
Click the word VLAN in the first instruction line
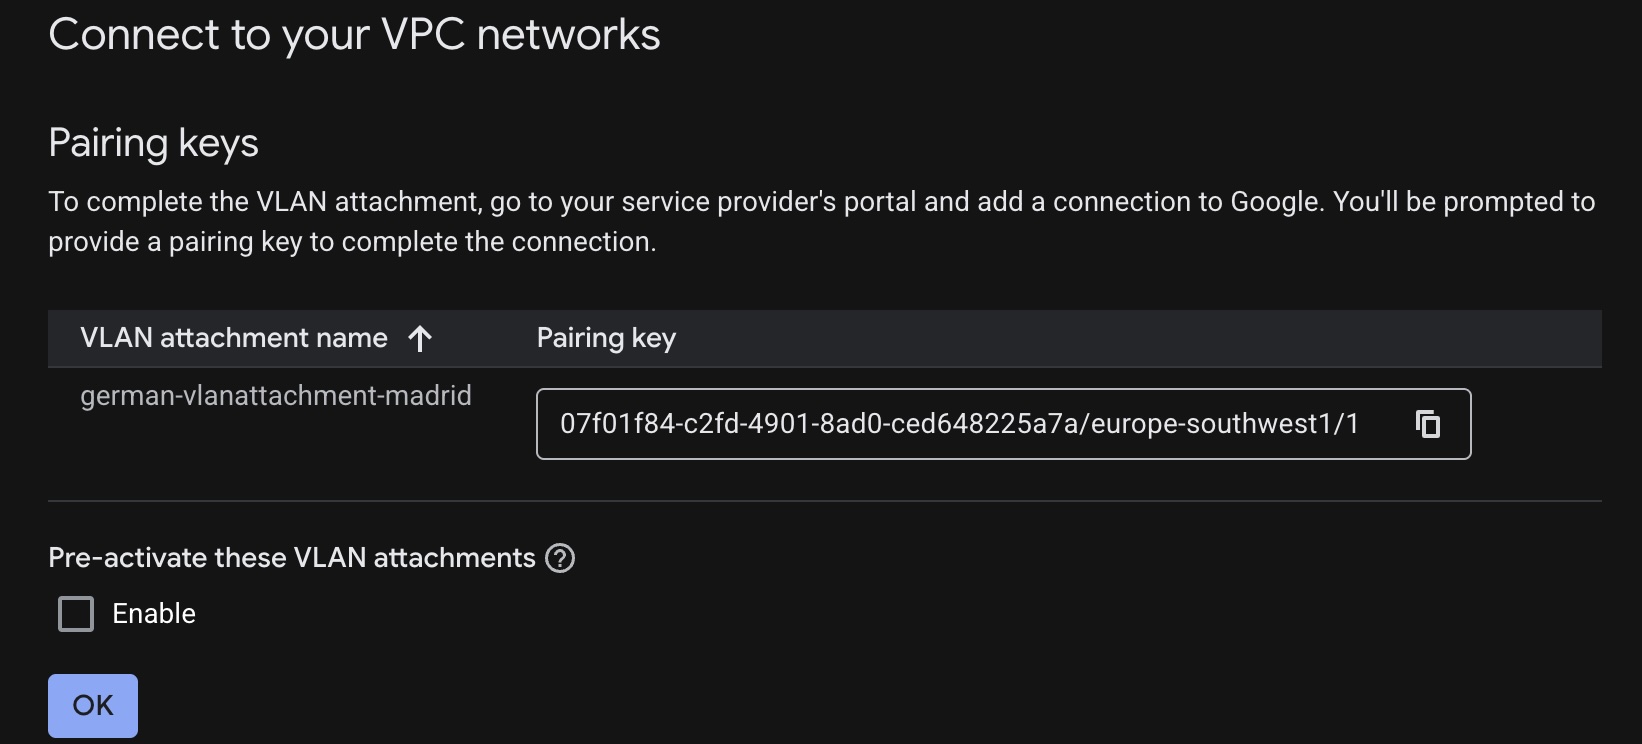point(291,202)
